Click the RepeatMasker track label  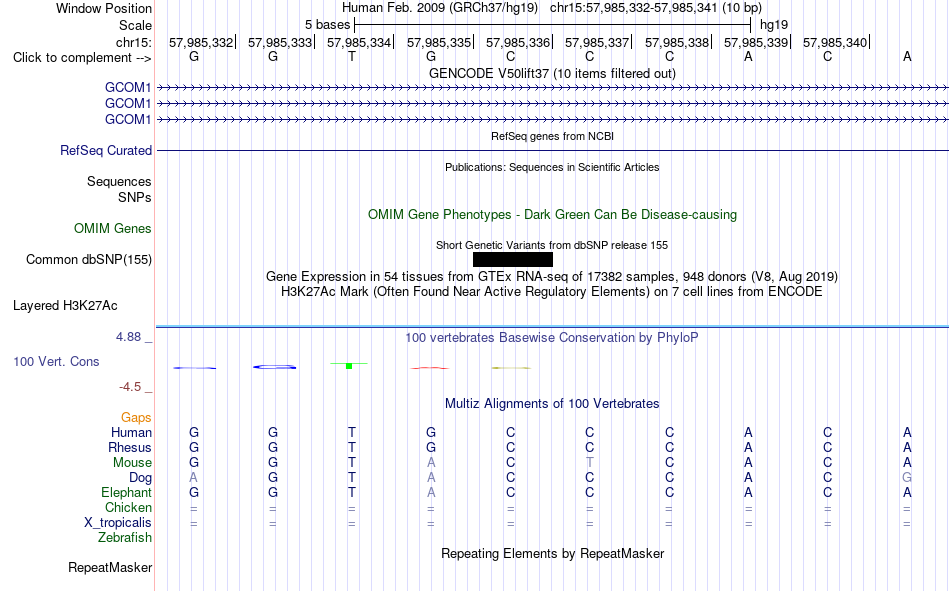pos(110,568)
